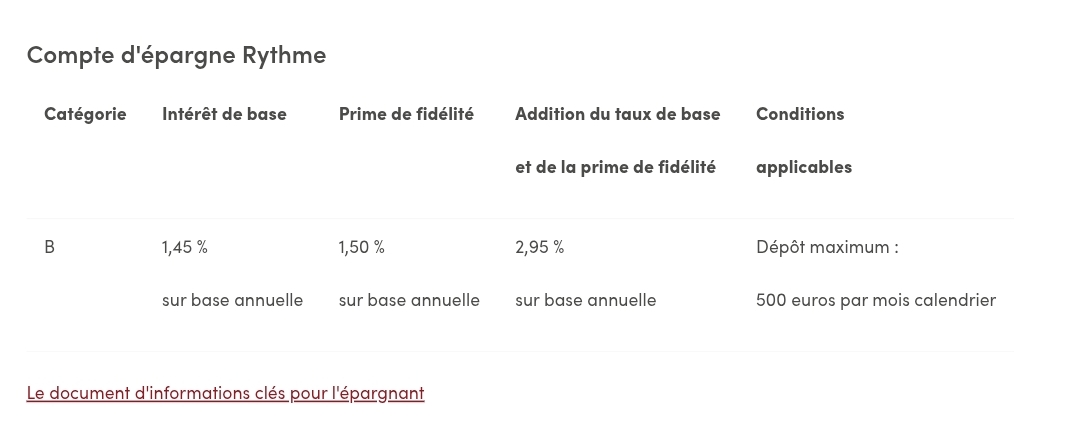Click the Conditions applicables header
The width and height of the screenshot is (1080, 440).
(804, 140)
